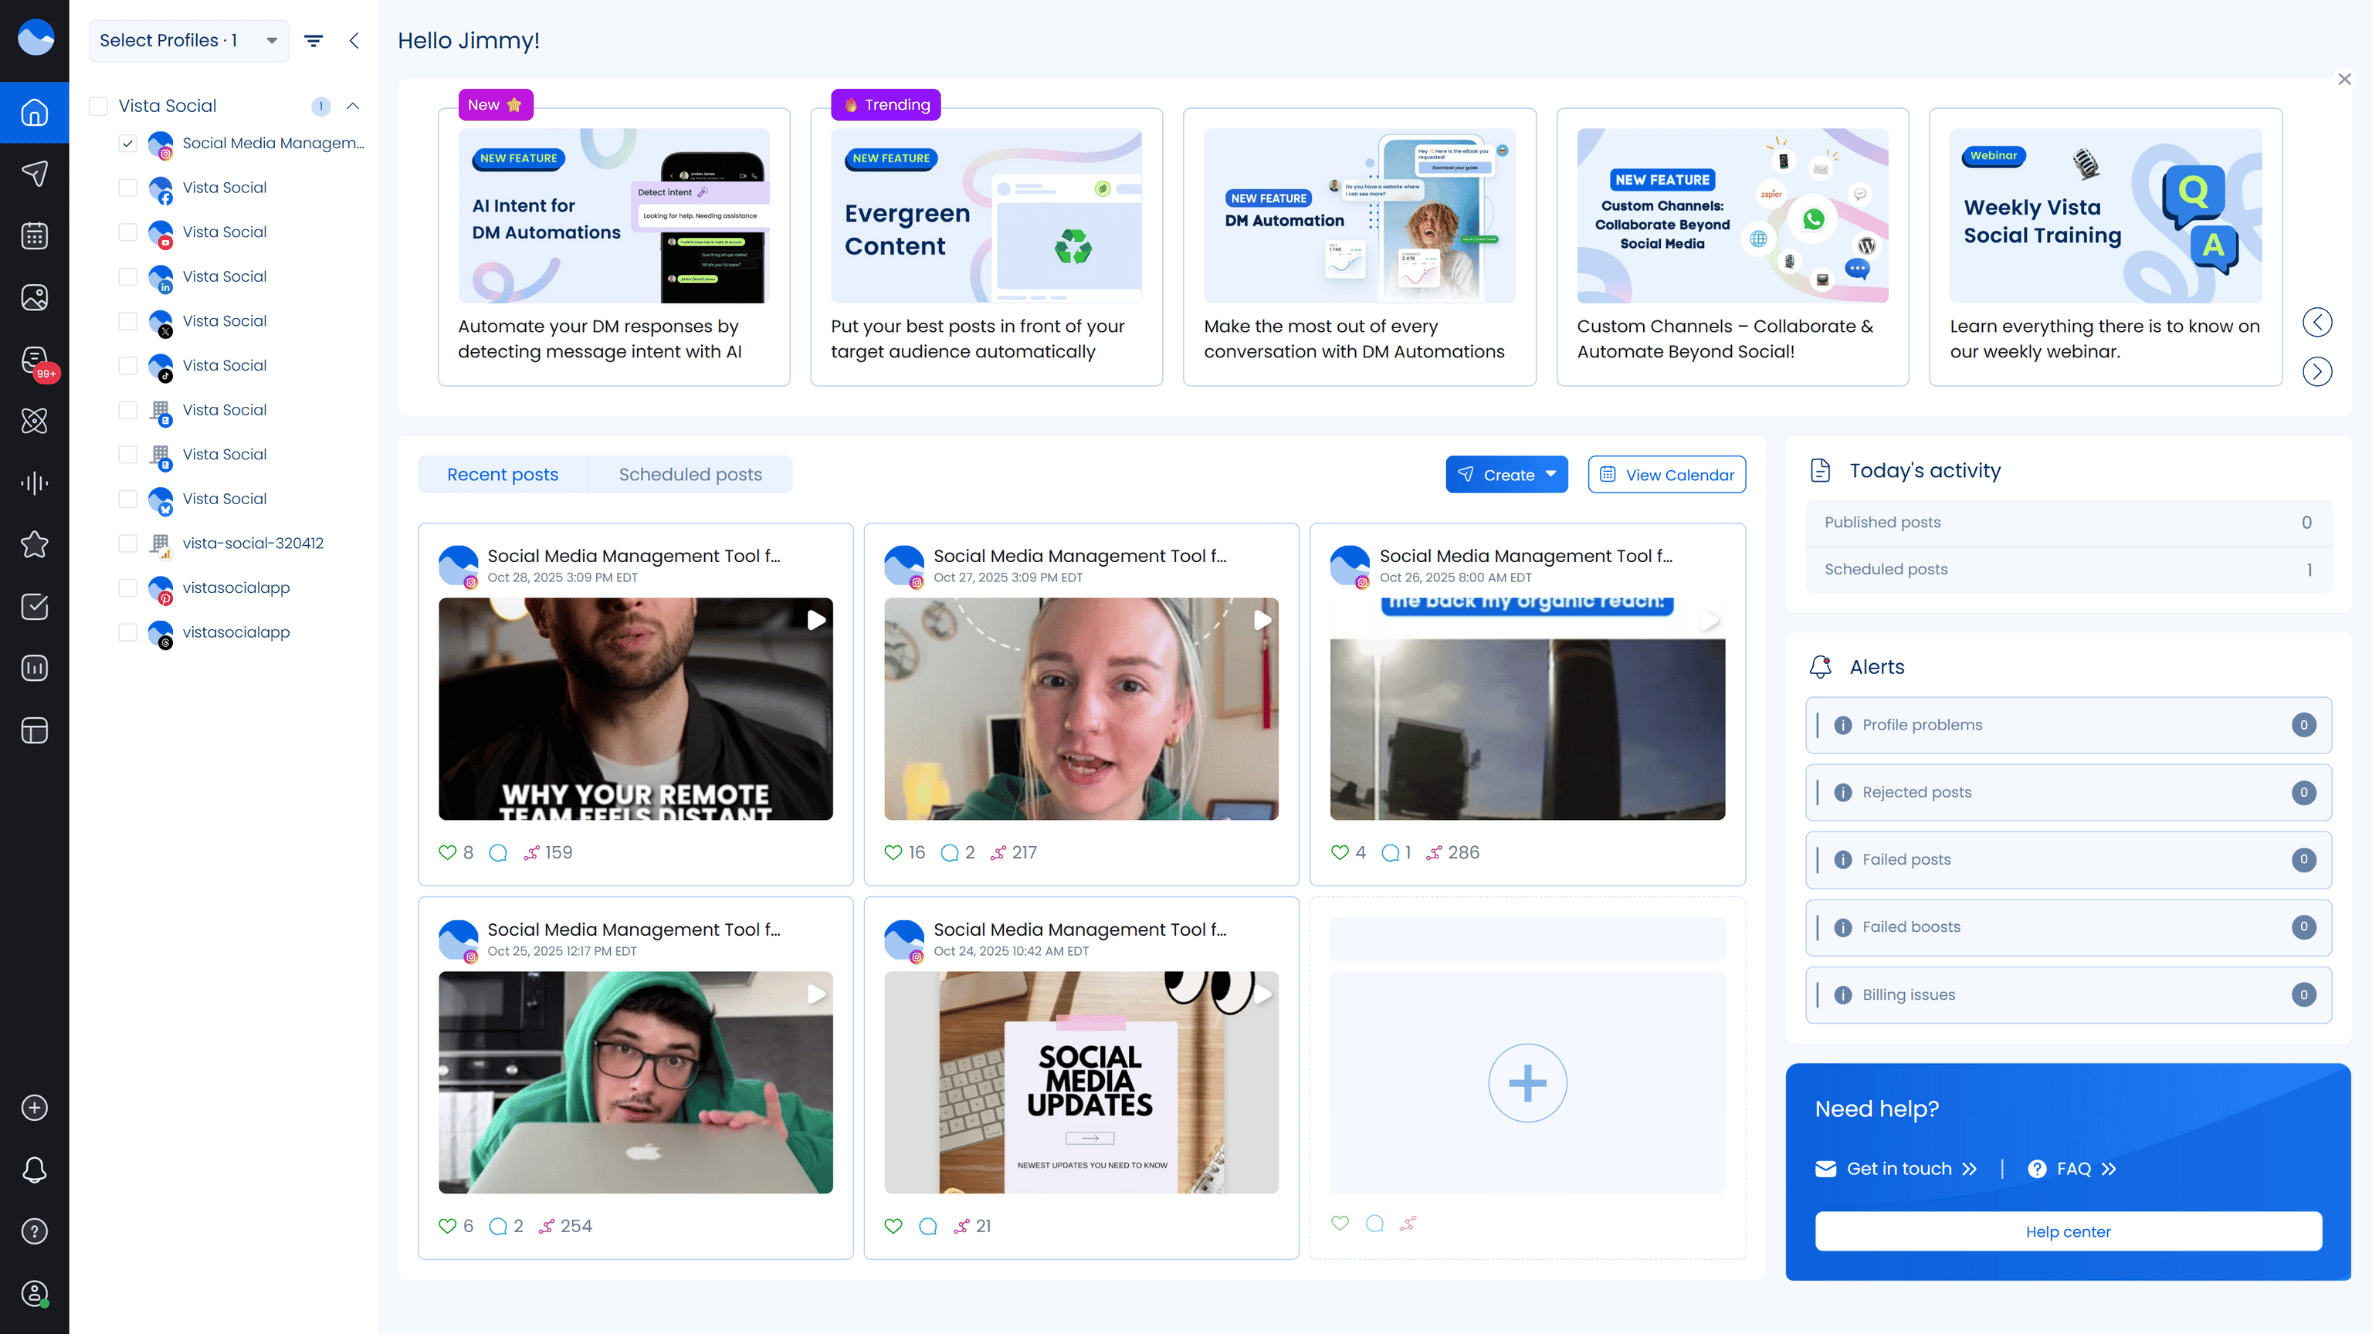
Task: Open inbox messages icon with 99+ badge
Action: pyautogui.click(x=35, y=360)
